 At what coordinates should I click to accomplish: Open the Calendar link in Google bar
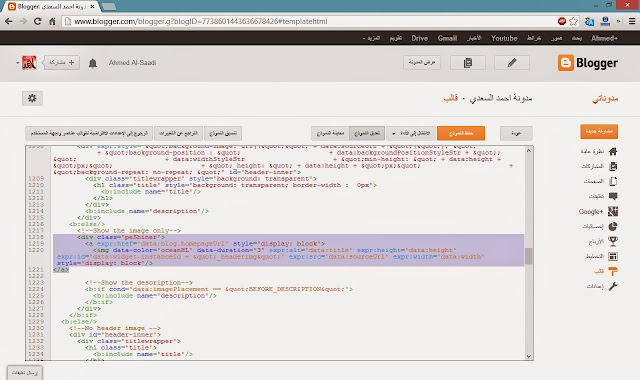(396, 38)
